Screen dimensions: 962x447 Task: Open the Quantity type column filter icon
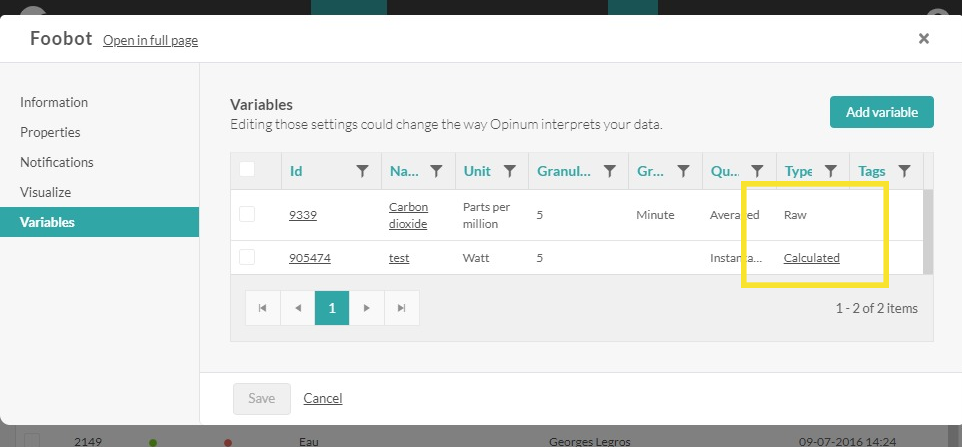pos(757,171)
